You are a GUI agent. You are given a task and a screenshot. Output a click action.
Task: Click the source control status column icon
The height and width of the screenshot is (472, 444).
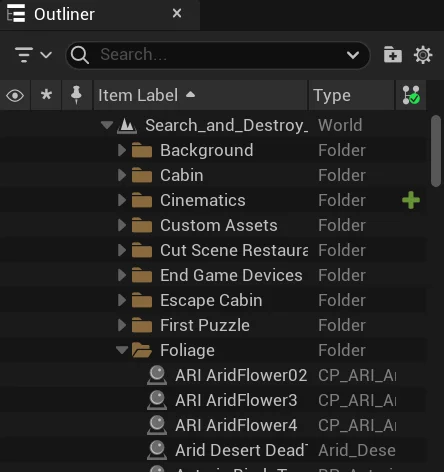411,95
